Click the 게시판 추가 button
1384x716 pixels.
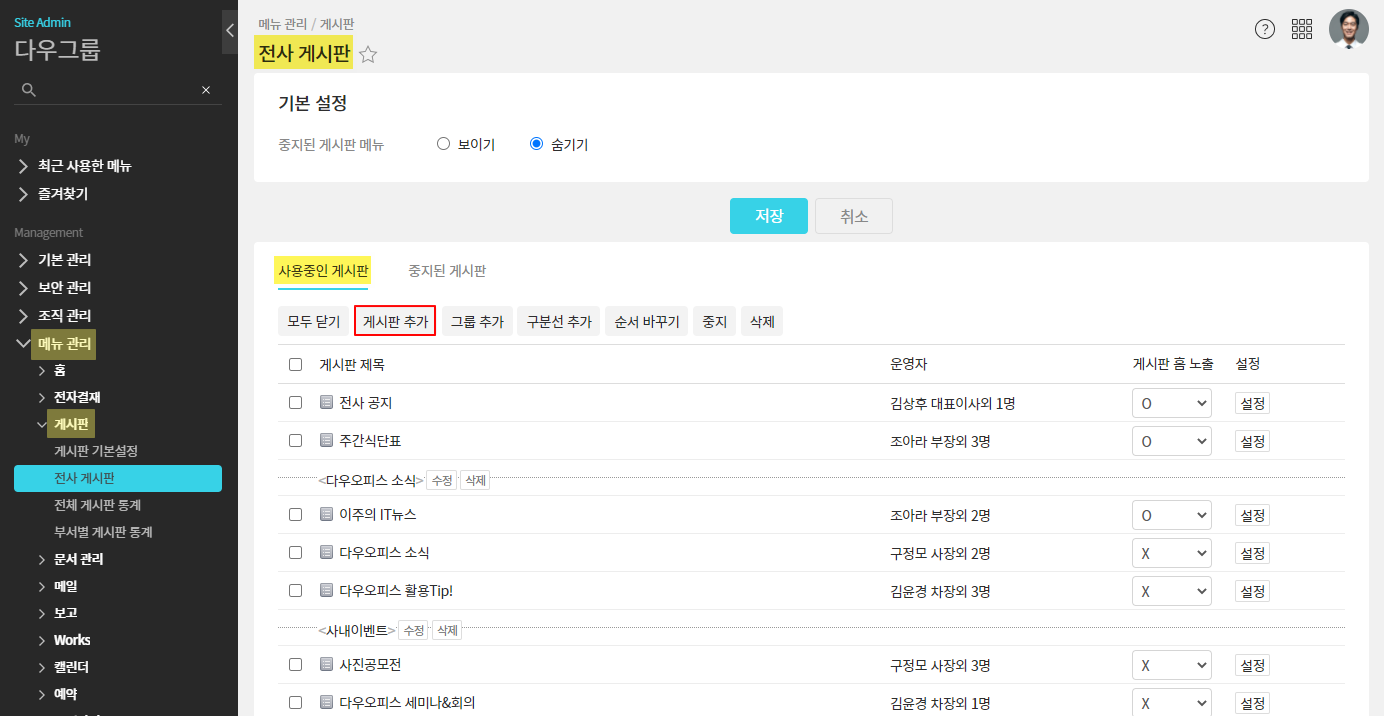pyautogui.click(x=395, y=321)
